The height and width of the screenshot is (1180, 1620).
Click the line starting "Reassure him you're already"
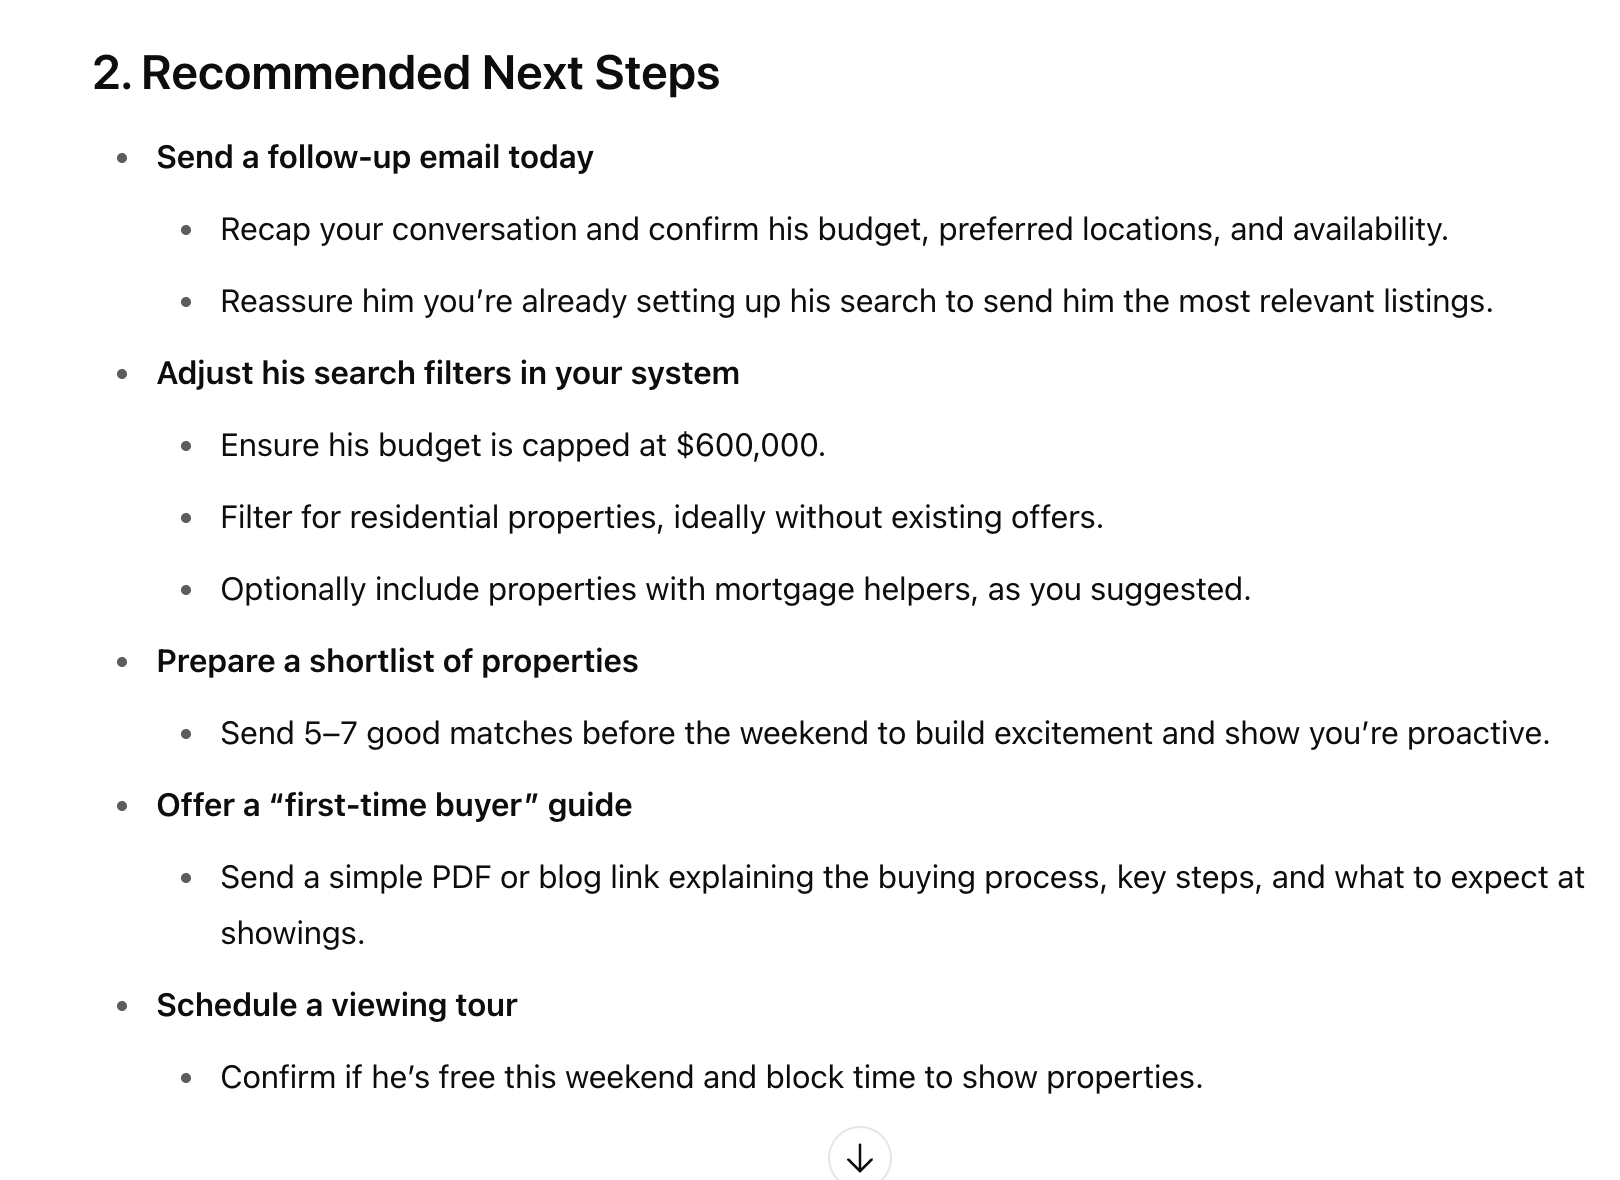click(x=856, y=301)
